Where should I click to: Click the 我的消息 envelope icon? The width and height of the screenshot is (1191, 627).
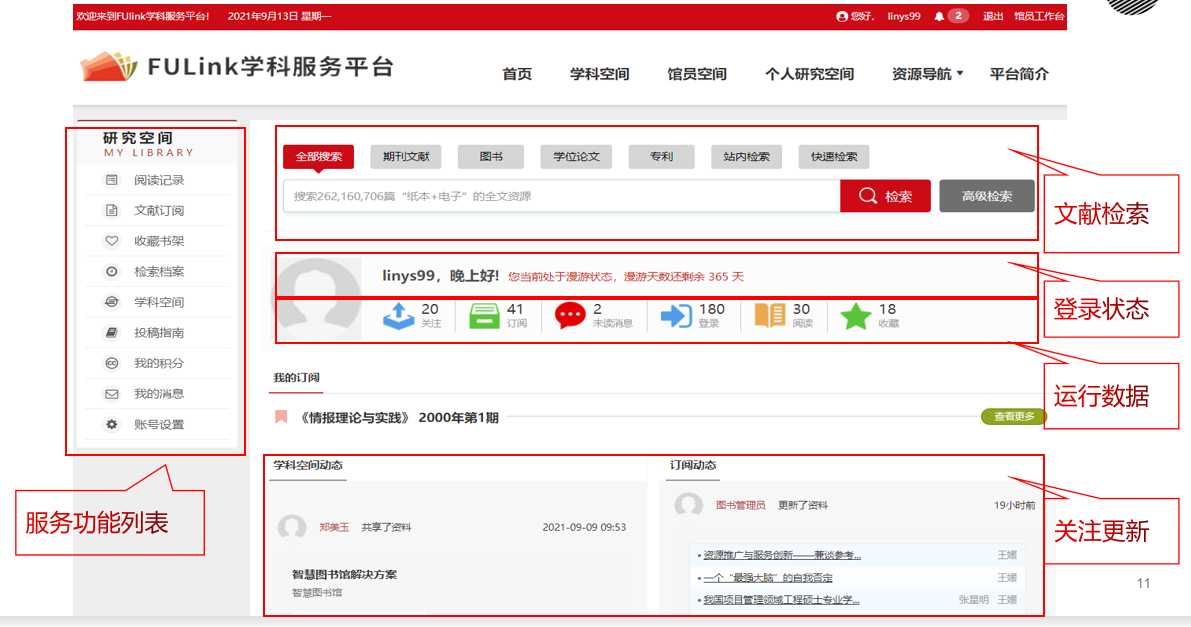click(112, 394)
